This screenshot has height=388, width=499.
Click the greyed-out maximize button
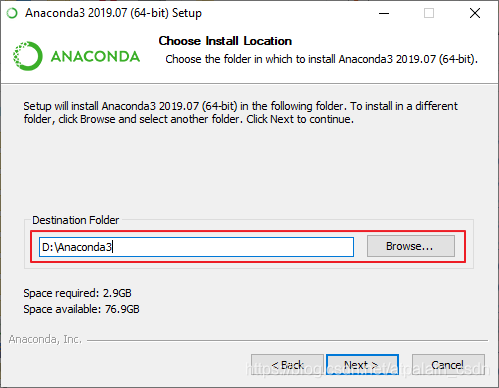click(429, 13)
